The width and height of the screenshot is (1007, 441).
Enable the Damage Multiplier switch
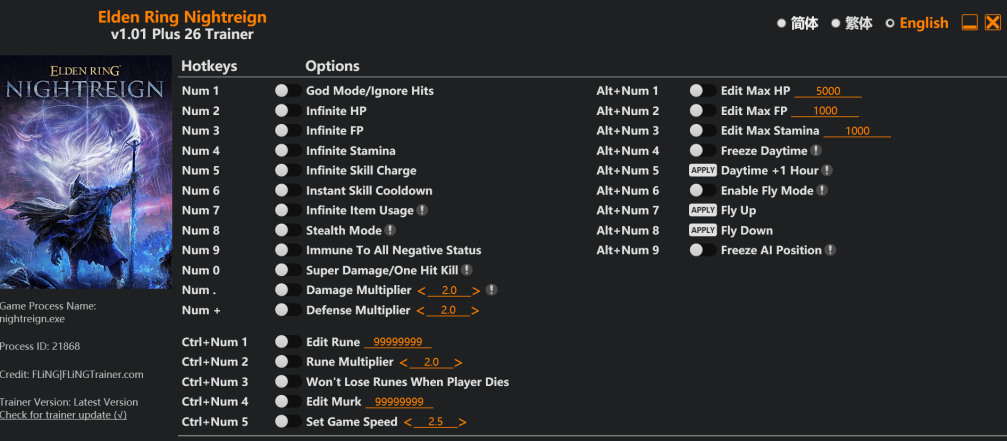click(x=288, y=290)
